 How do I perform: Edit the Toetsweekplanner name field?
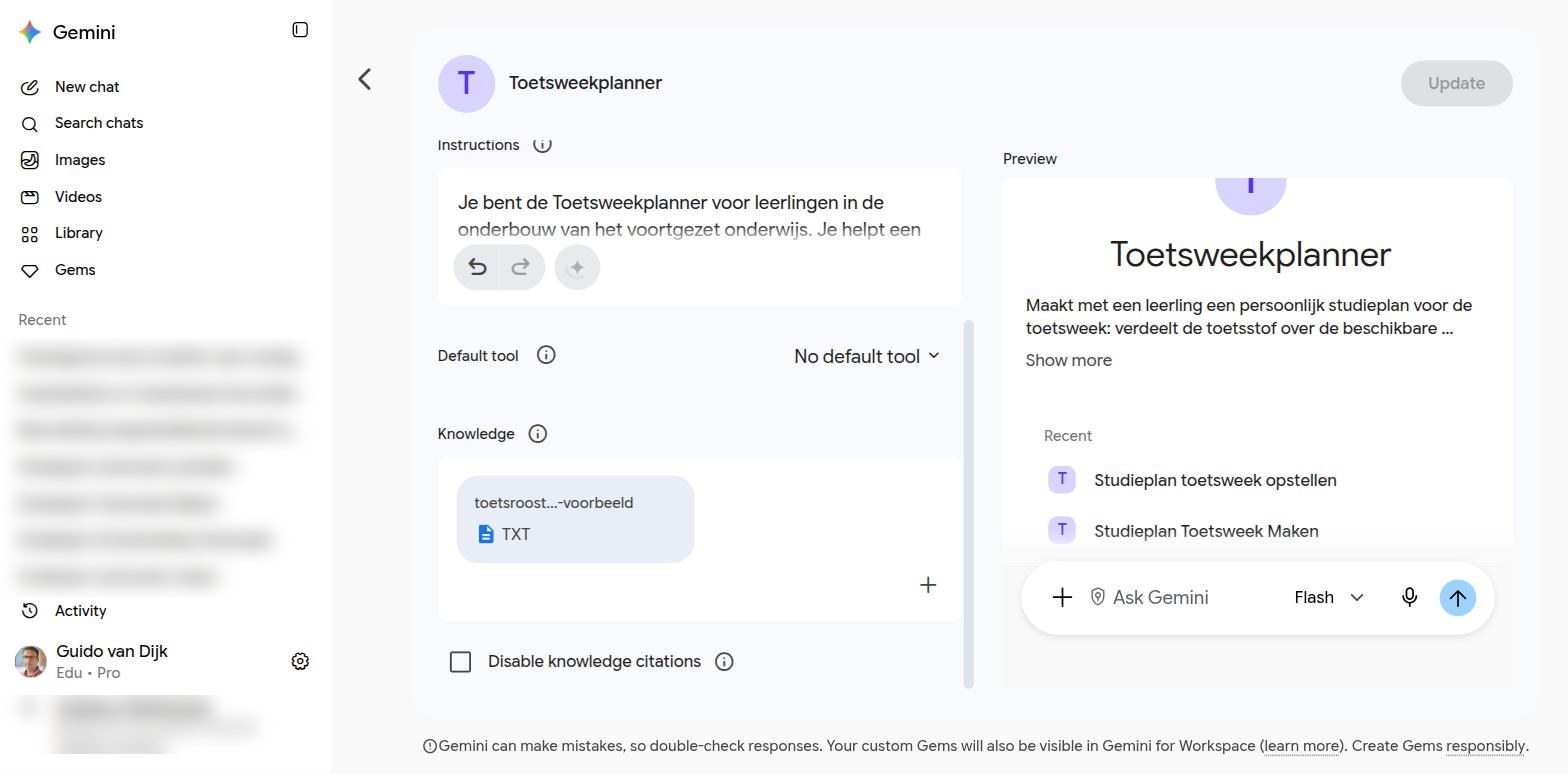click(x=585, y=83)
